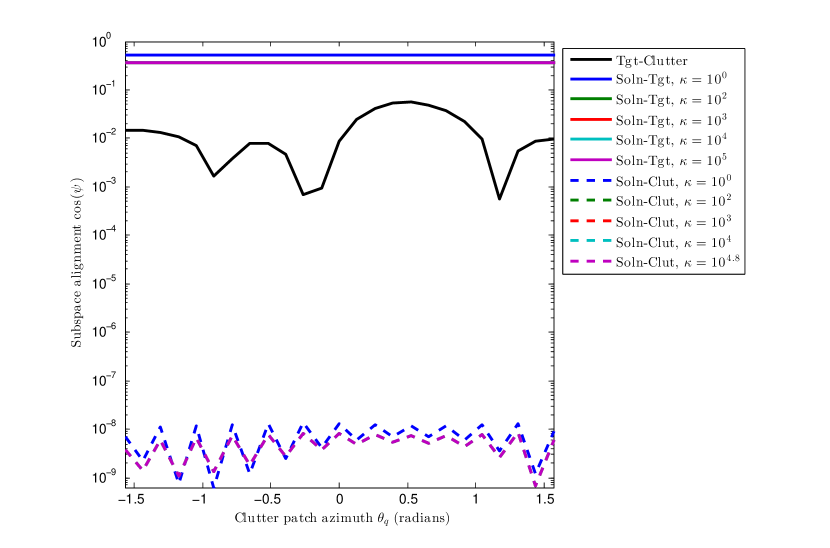
Task: Click the black line sample in the legend
Action: coord(590,61)
